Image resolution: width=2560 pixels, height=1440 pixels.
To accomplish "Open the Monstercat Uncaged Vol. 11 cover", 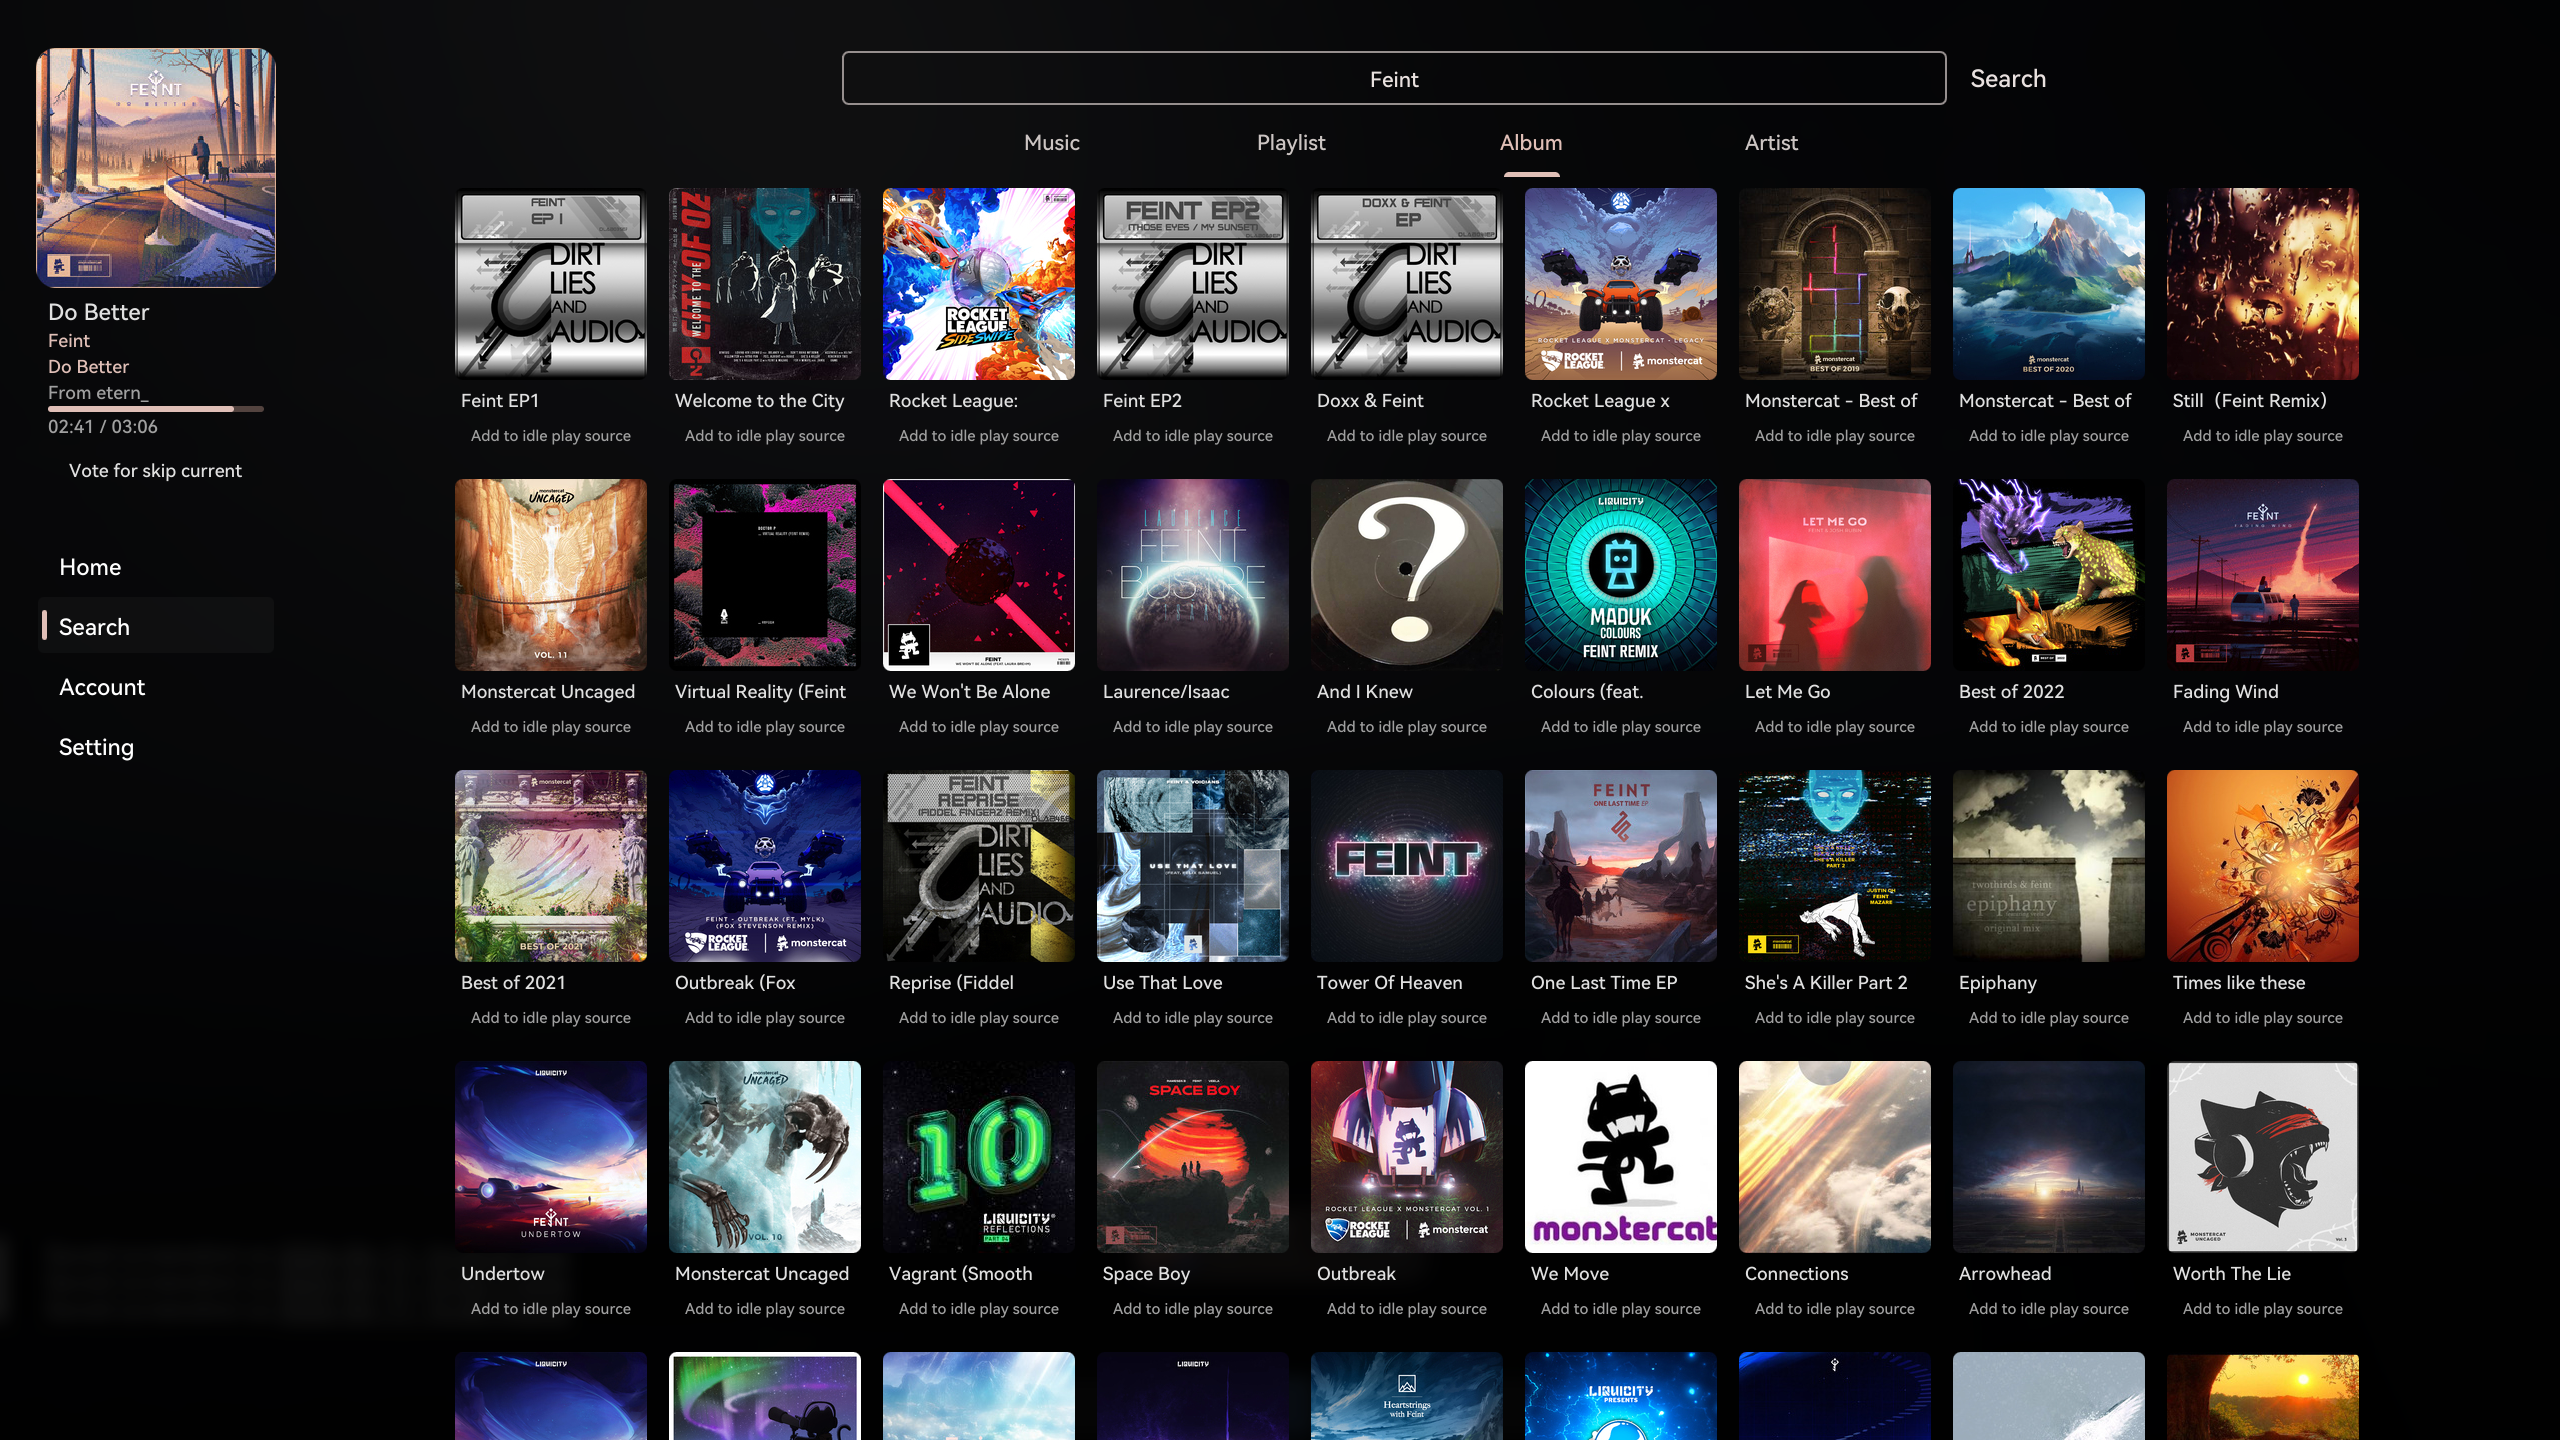I will point(551,575).
